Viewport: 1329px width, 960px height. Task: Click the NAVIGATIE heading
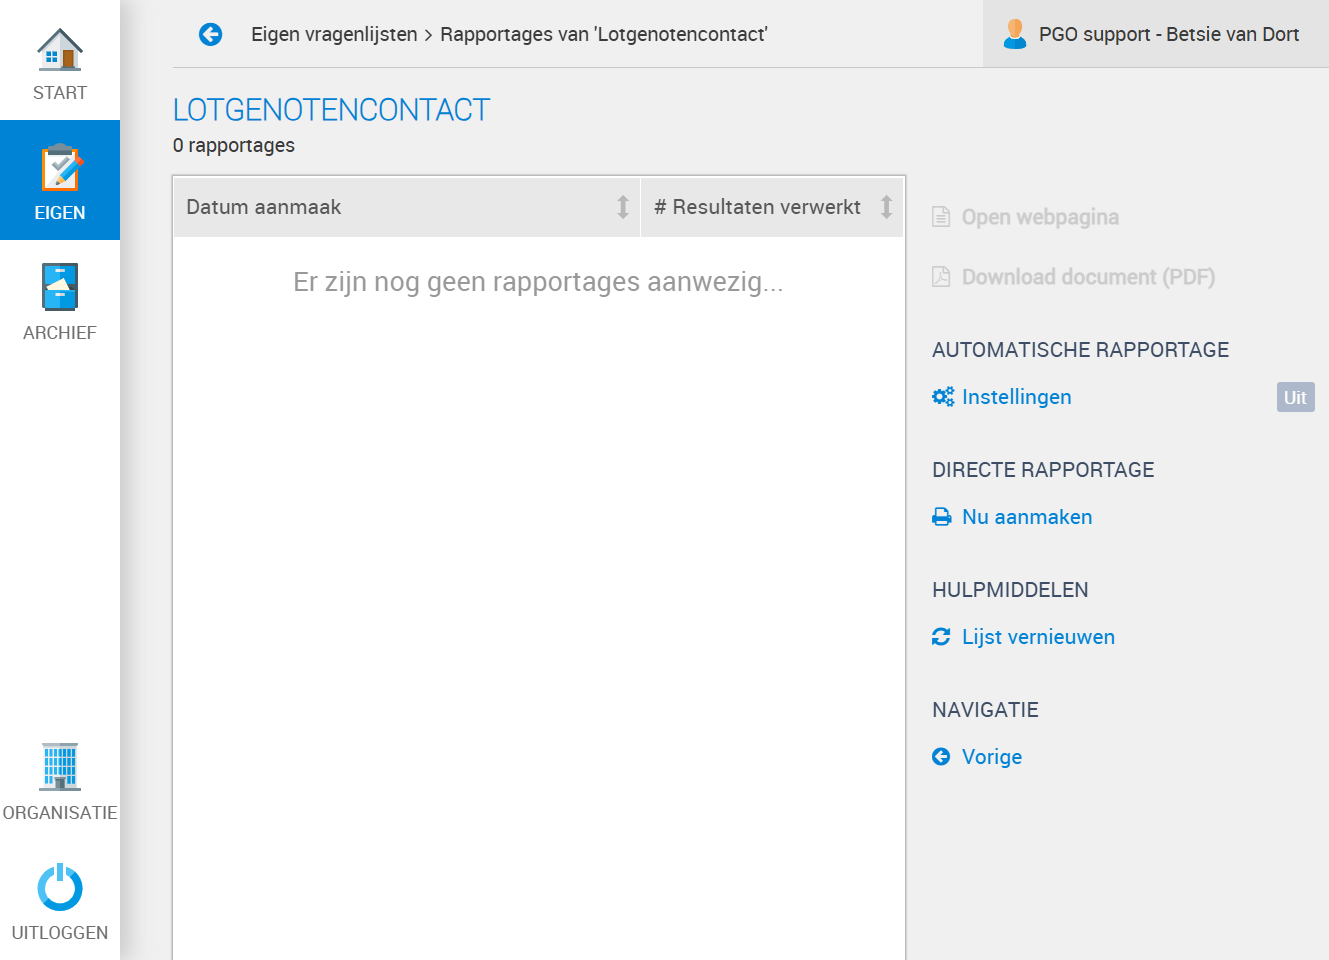[985, 710]
